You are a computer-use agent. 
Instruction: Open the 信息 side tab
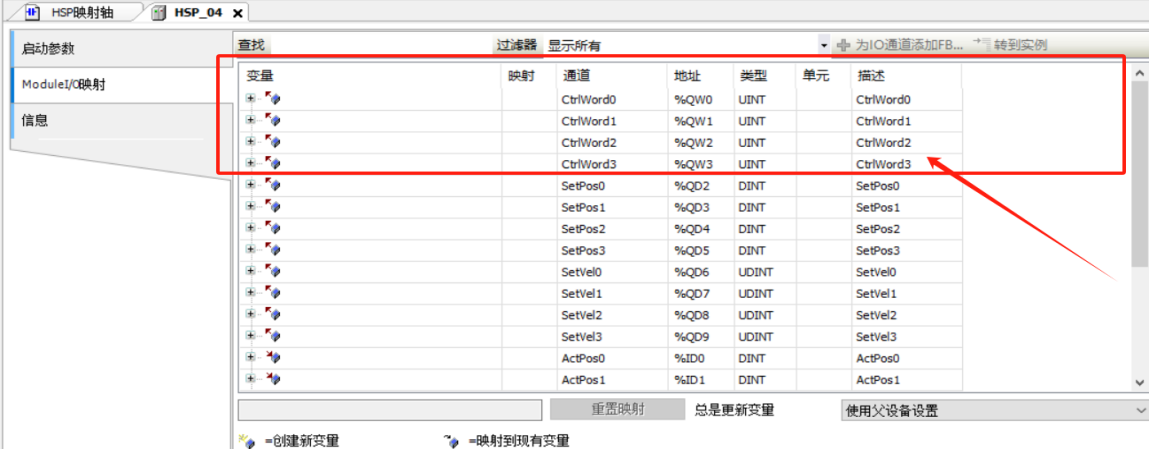coord(122,120)
